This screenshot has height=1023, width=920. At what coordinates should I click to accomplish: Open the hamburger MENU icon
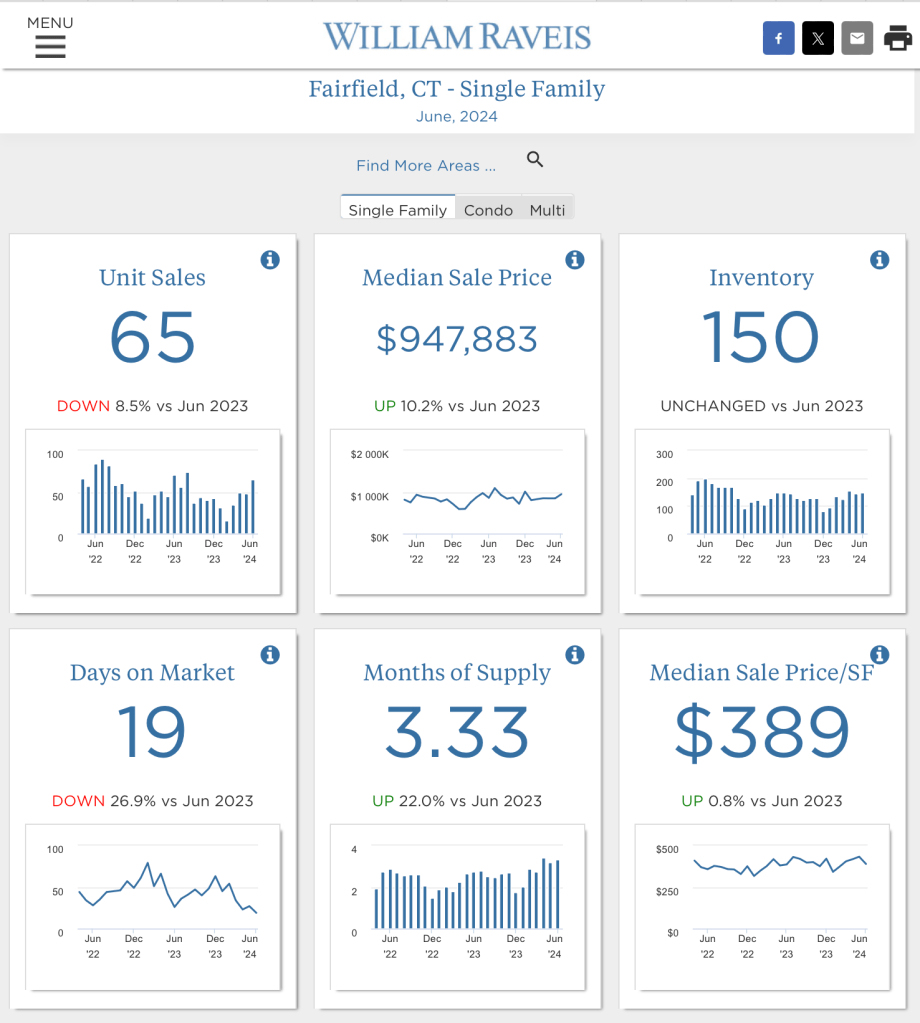pyautogui.click(x=50, y=46)
